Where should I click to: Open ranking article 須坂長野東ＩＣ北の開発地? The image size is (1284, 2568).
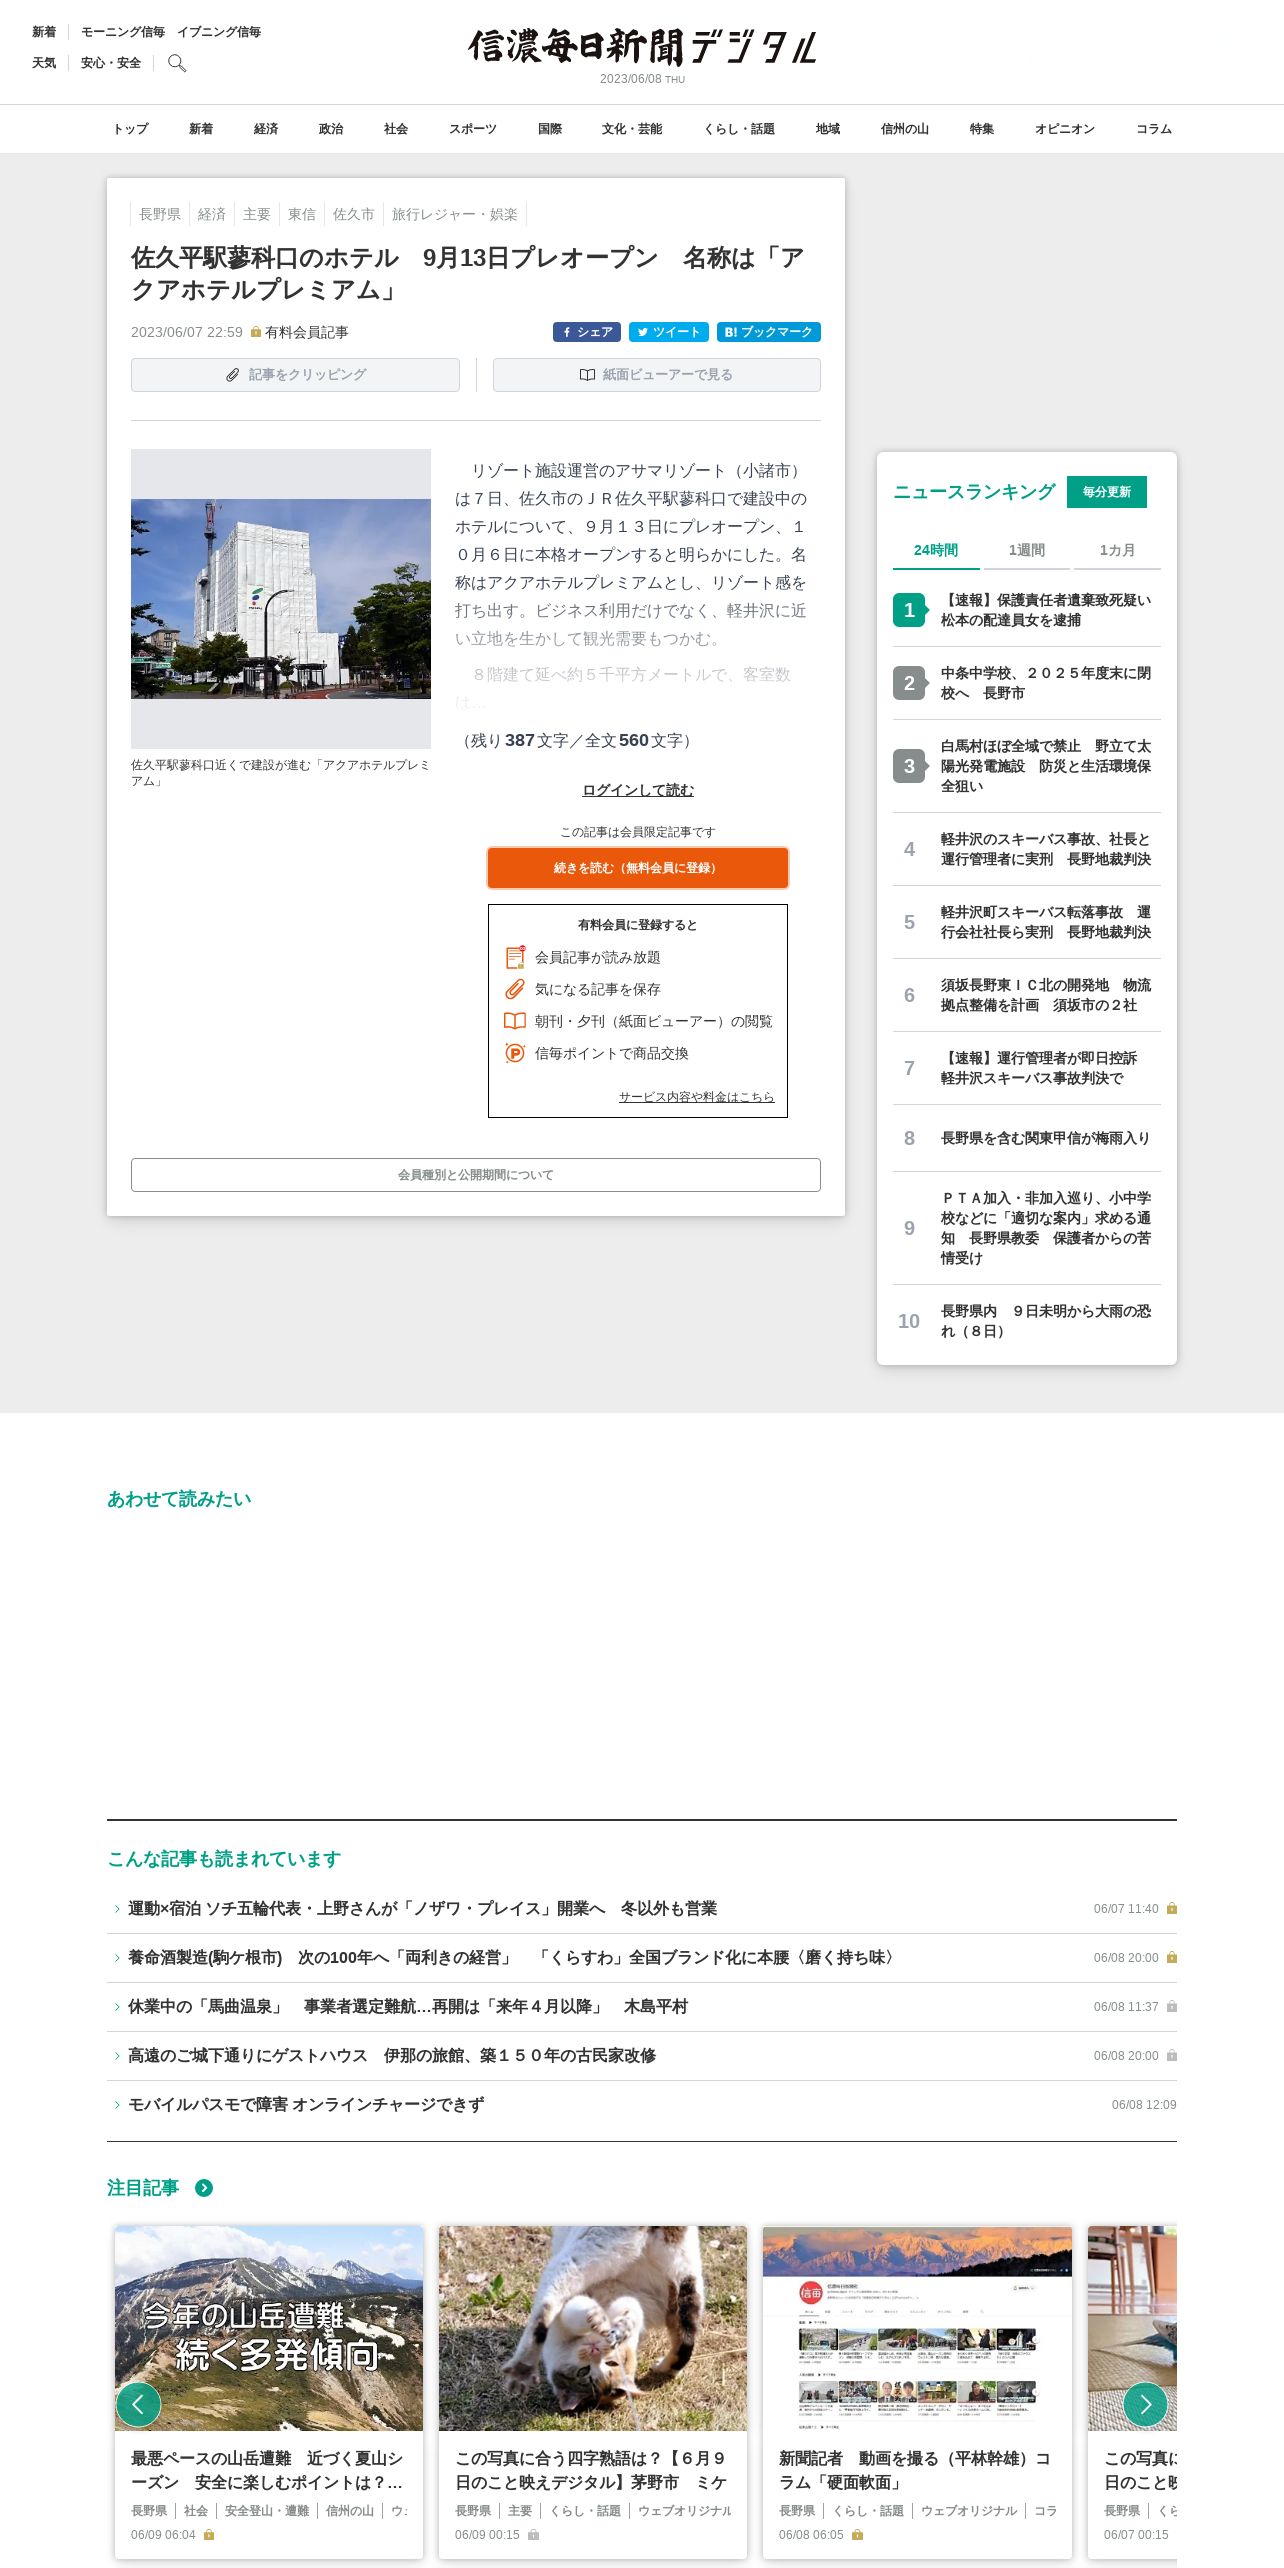tap(1046, 995)
